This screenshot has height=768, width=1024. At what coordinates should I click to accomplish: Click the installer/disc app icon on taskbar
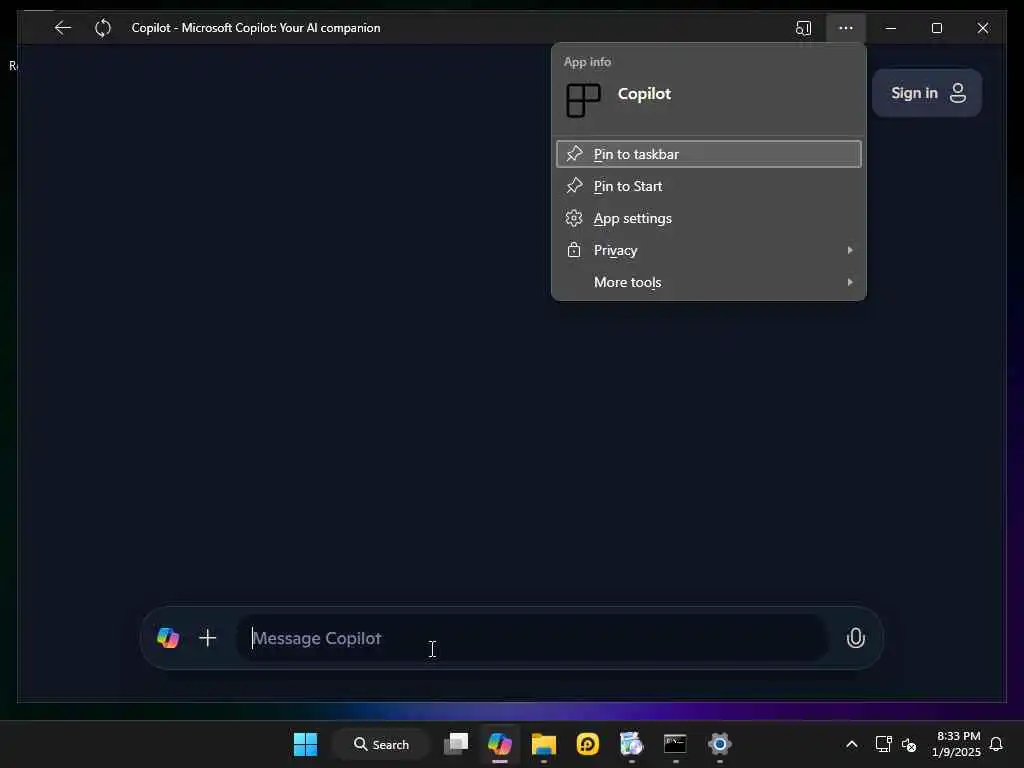pyautogui.click(x=631, y=744)
